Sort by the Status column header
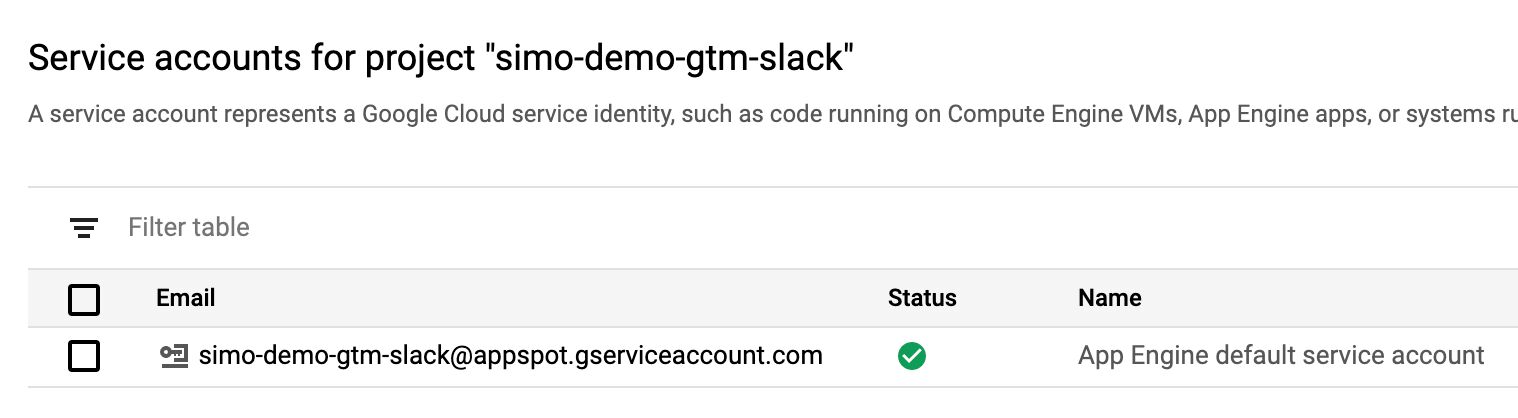 pos(922,298)
